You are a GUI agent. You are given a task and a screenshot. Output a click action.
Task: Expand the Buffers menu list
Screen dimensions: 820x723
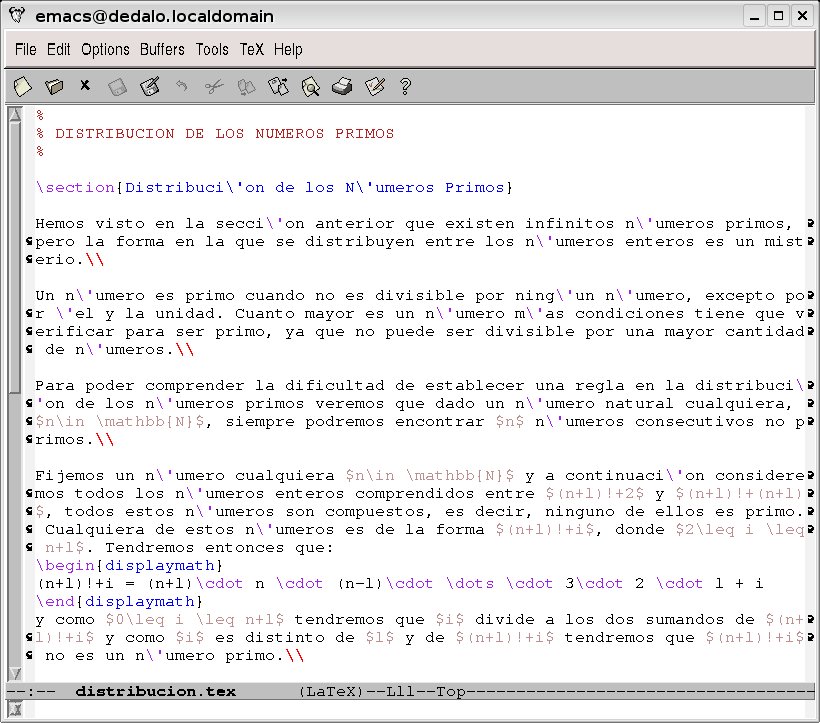[x=162, y=49]
